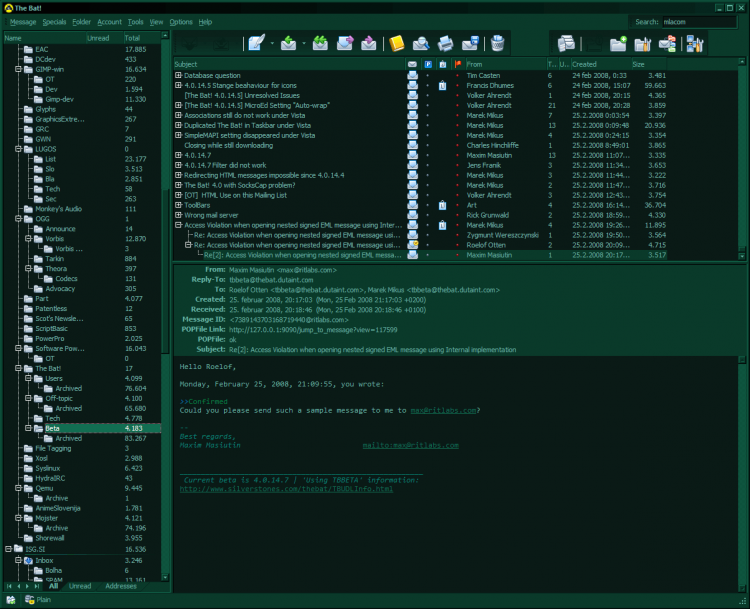Collapse the ISG.SI account node
Image resolution: width=750 pixels, height=609 pixels.
pos(8,549)
